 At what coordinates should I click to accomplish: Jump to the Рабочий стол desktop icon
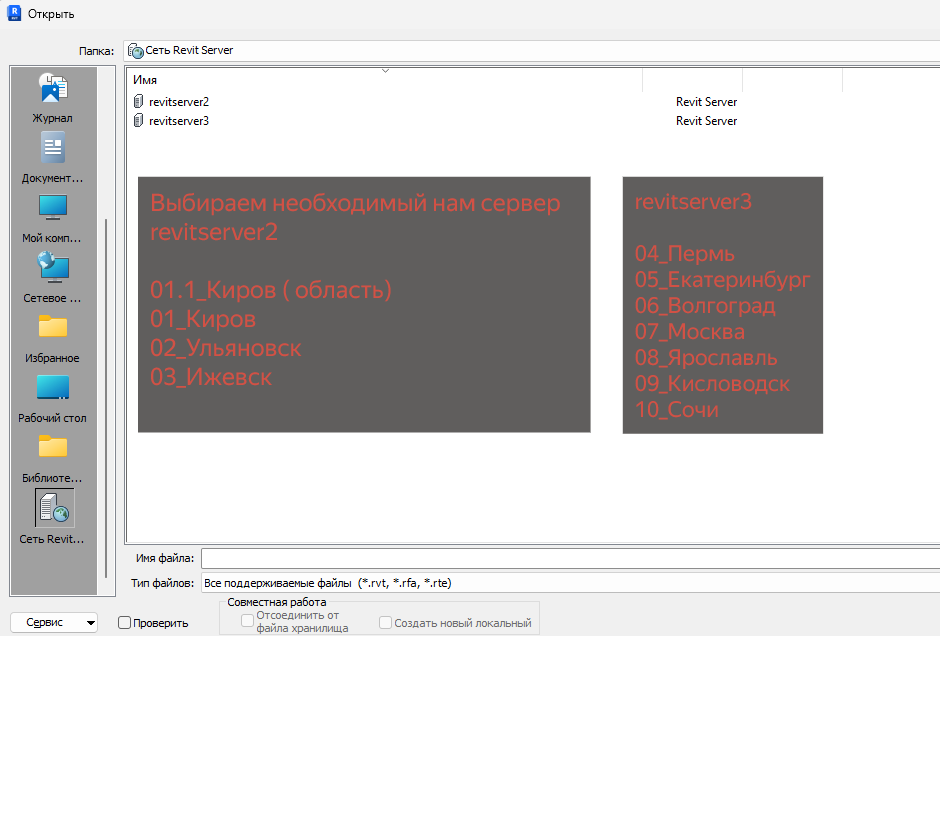[x=53, y=387]
